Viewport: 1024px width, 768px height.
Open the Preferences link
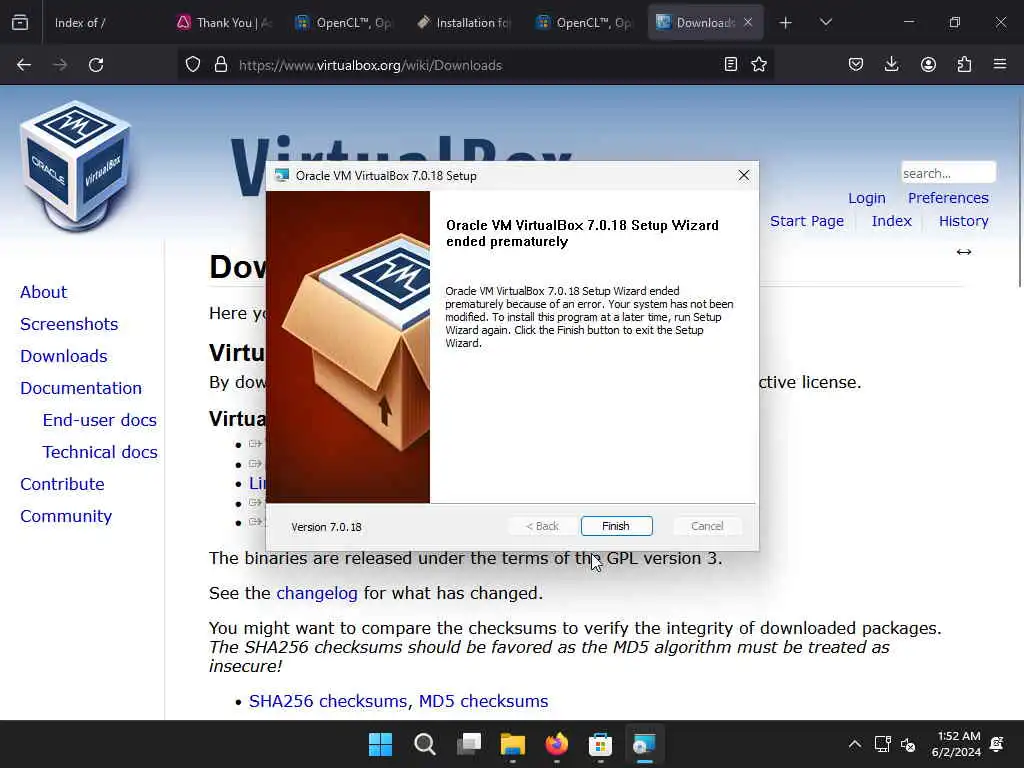(948, 198)
